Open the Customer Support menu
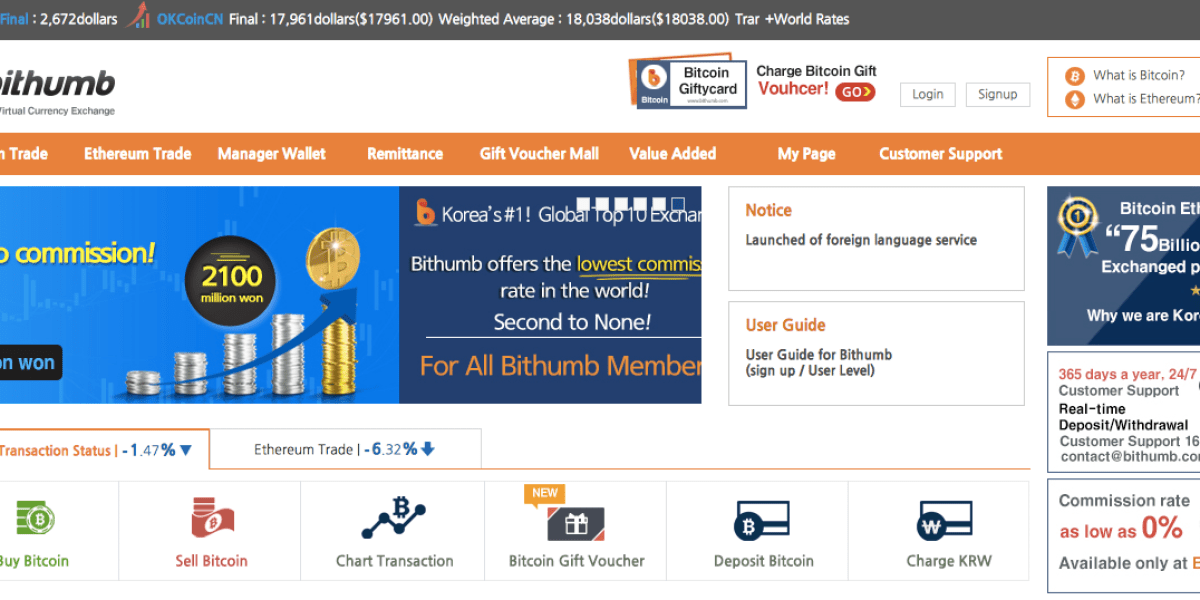The image size is (1200, 600). click(940, 154)
